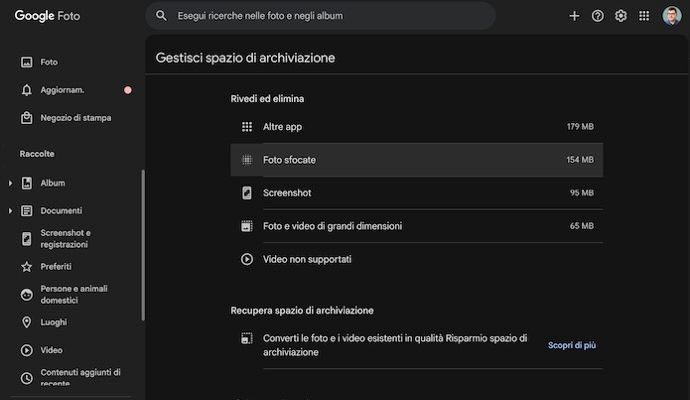This screenshot has height=400, width=690.
Task: Select Screenshot e registrazioni in sidebar
Action: pyautogui.click(x=65, y=239)
